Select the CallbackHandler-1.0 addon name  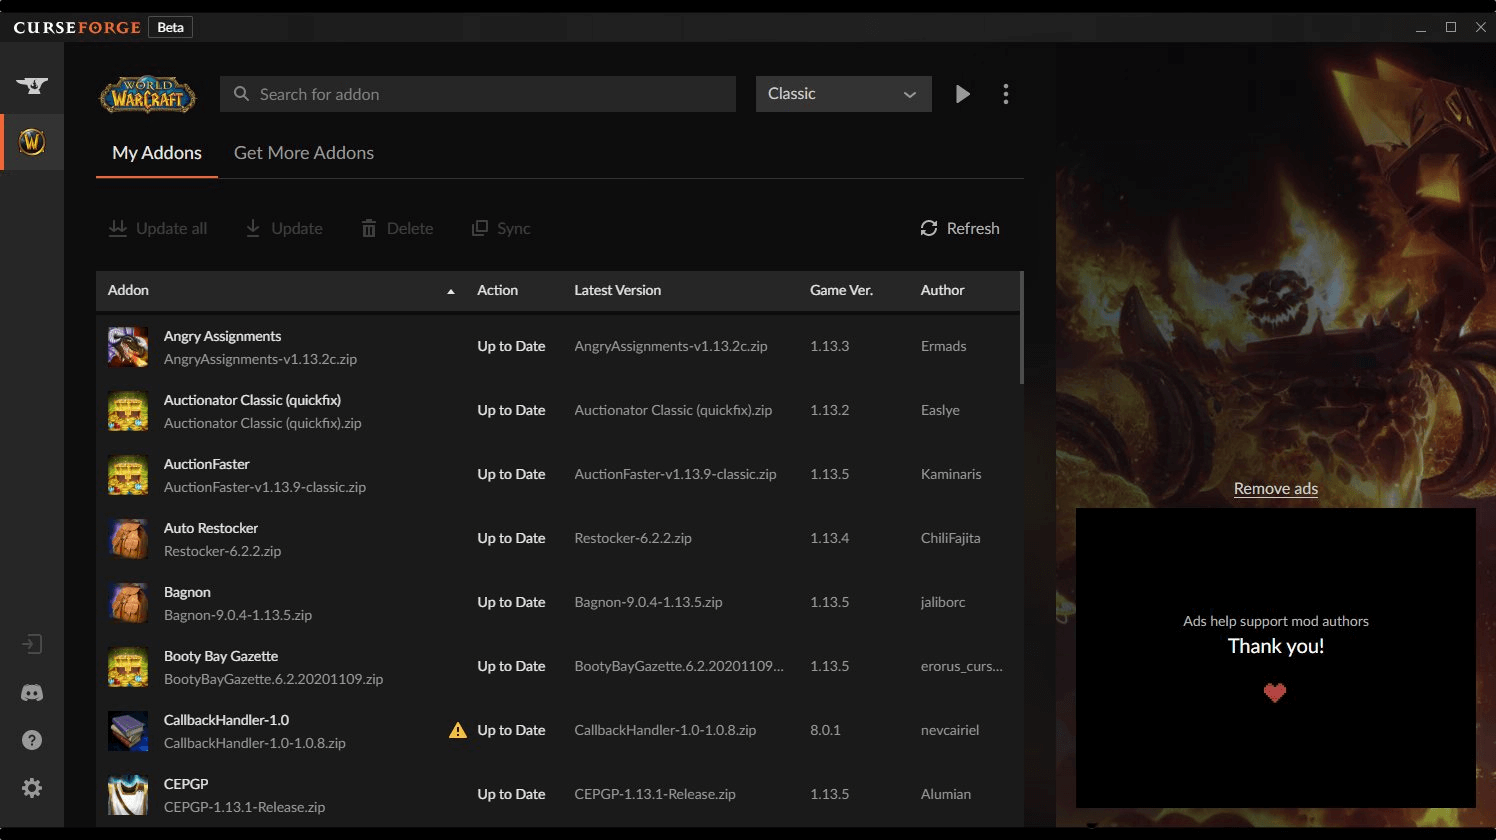[226, 720]
